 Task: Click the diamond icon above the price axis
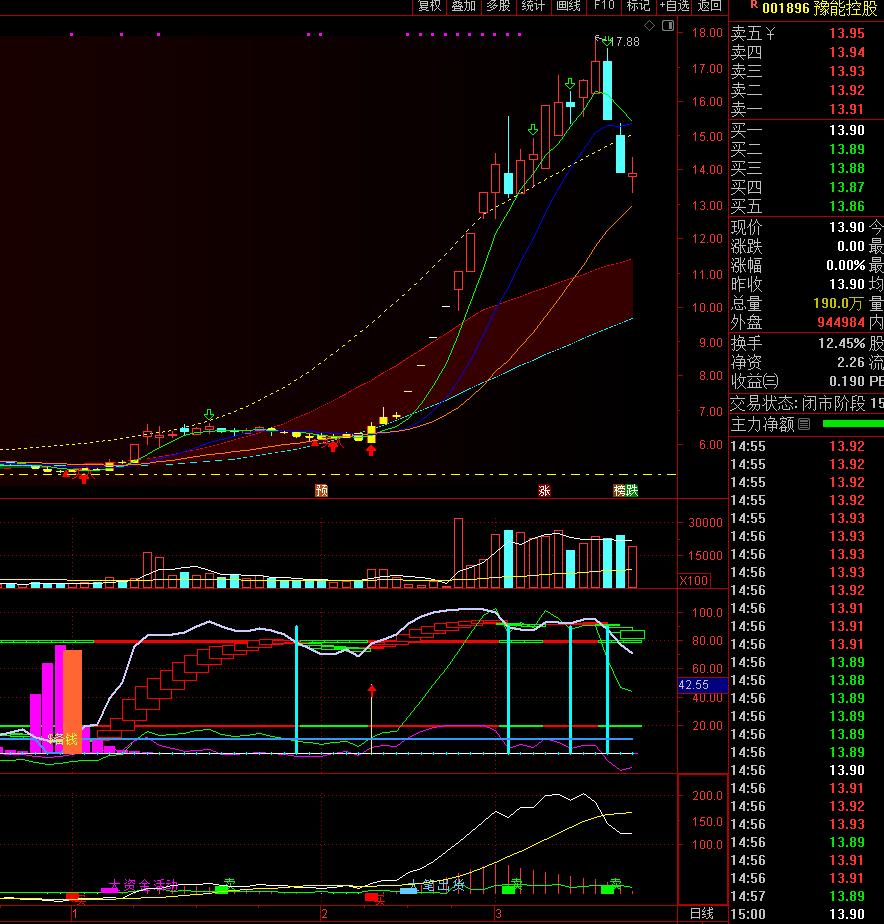649,25
